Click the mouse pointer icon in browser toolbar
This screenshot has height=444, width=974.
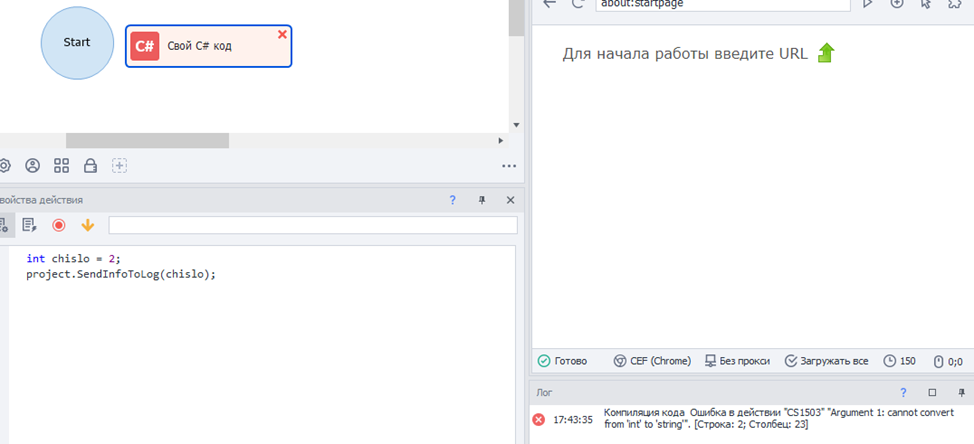pyautogui.click(x=926, y=3)
